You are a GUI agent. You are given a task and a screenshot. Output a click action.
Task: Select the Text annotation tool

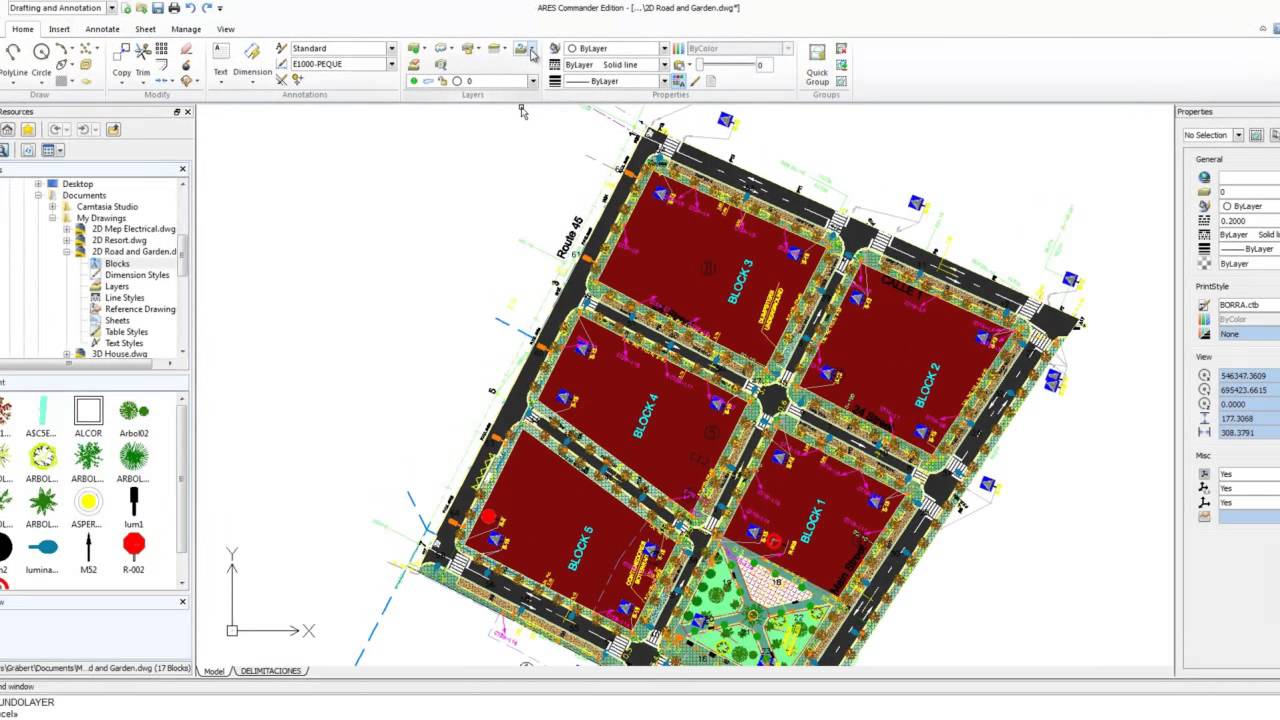click(220, 59)
